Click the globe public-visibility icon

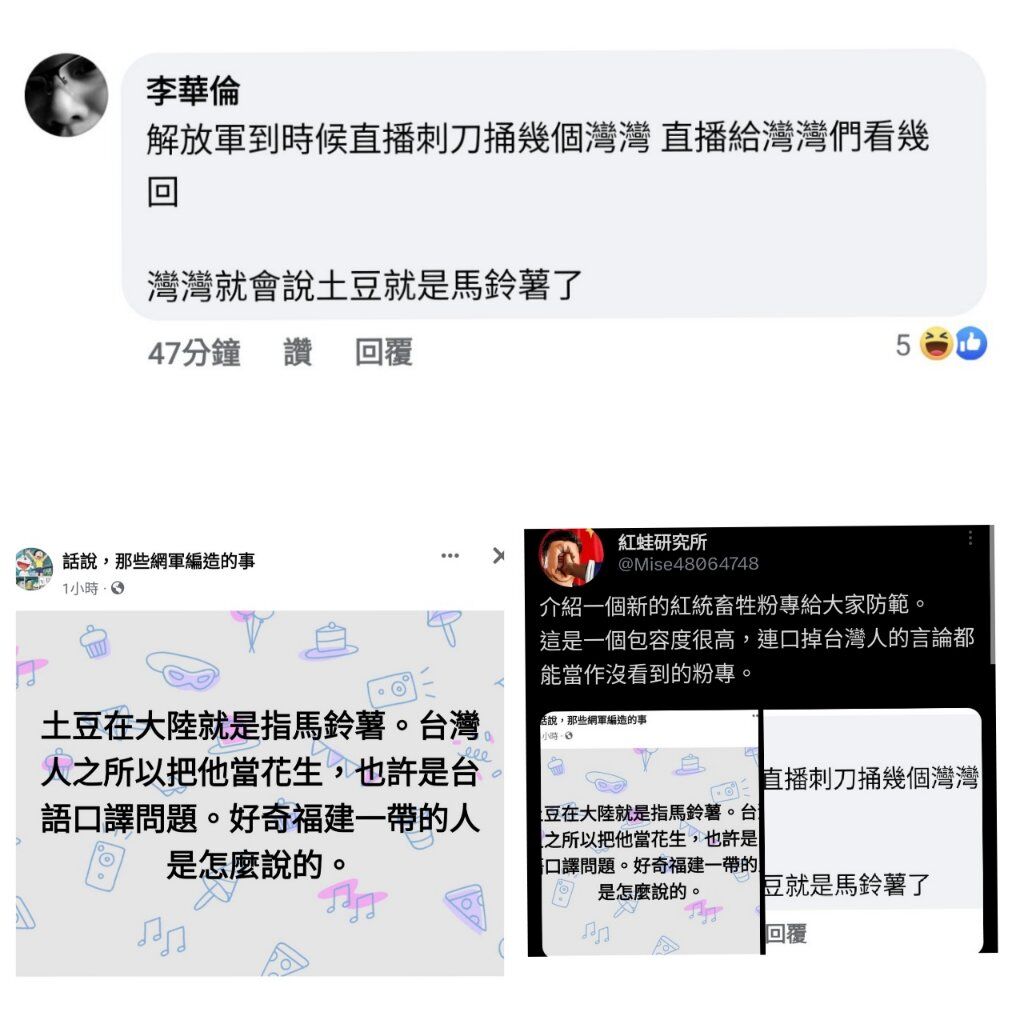118,588
